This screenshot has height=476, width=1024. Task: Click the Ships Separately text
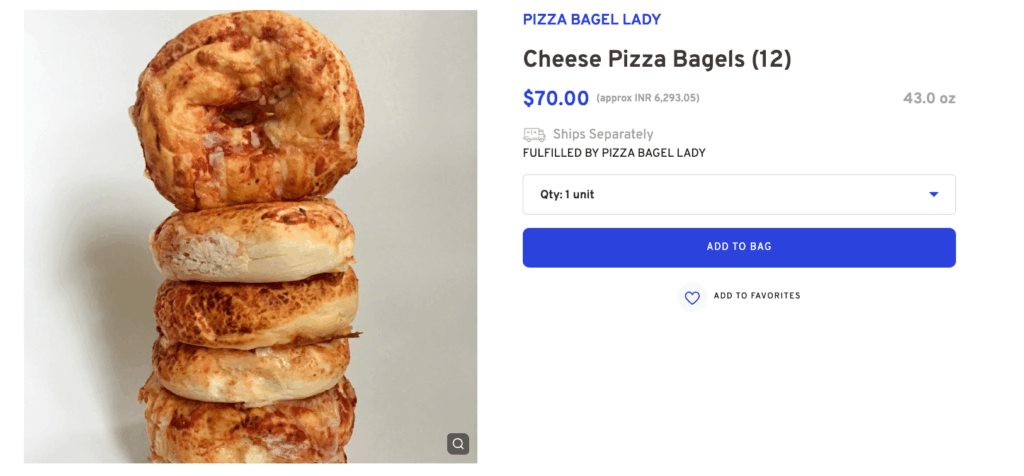603,134
